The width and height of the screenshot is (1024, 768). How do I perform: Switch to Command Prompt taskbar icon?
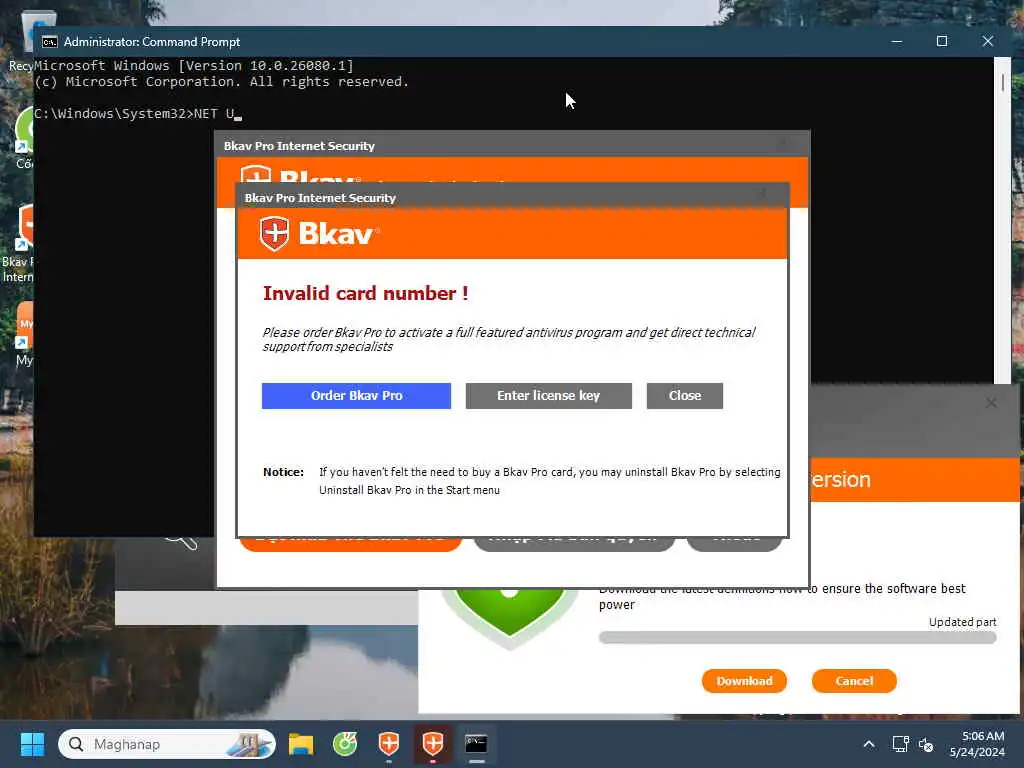(x=476, y=744)
